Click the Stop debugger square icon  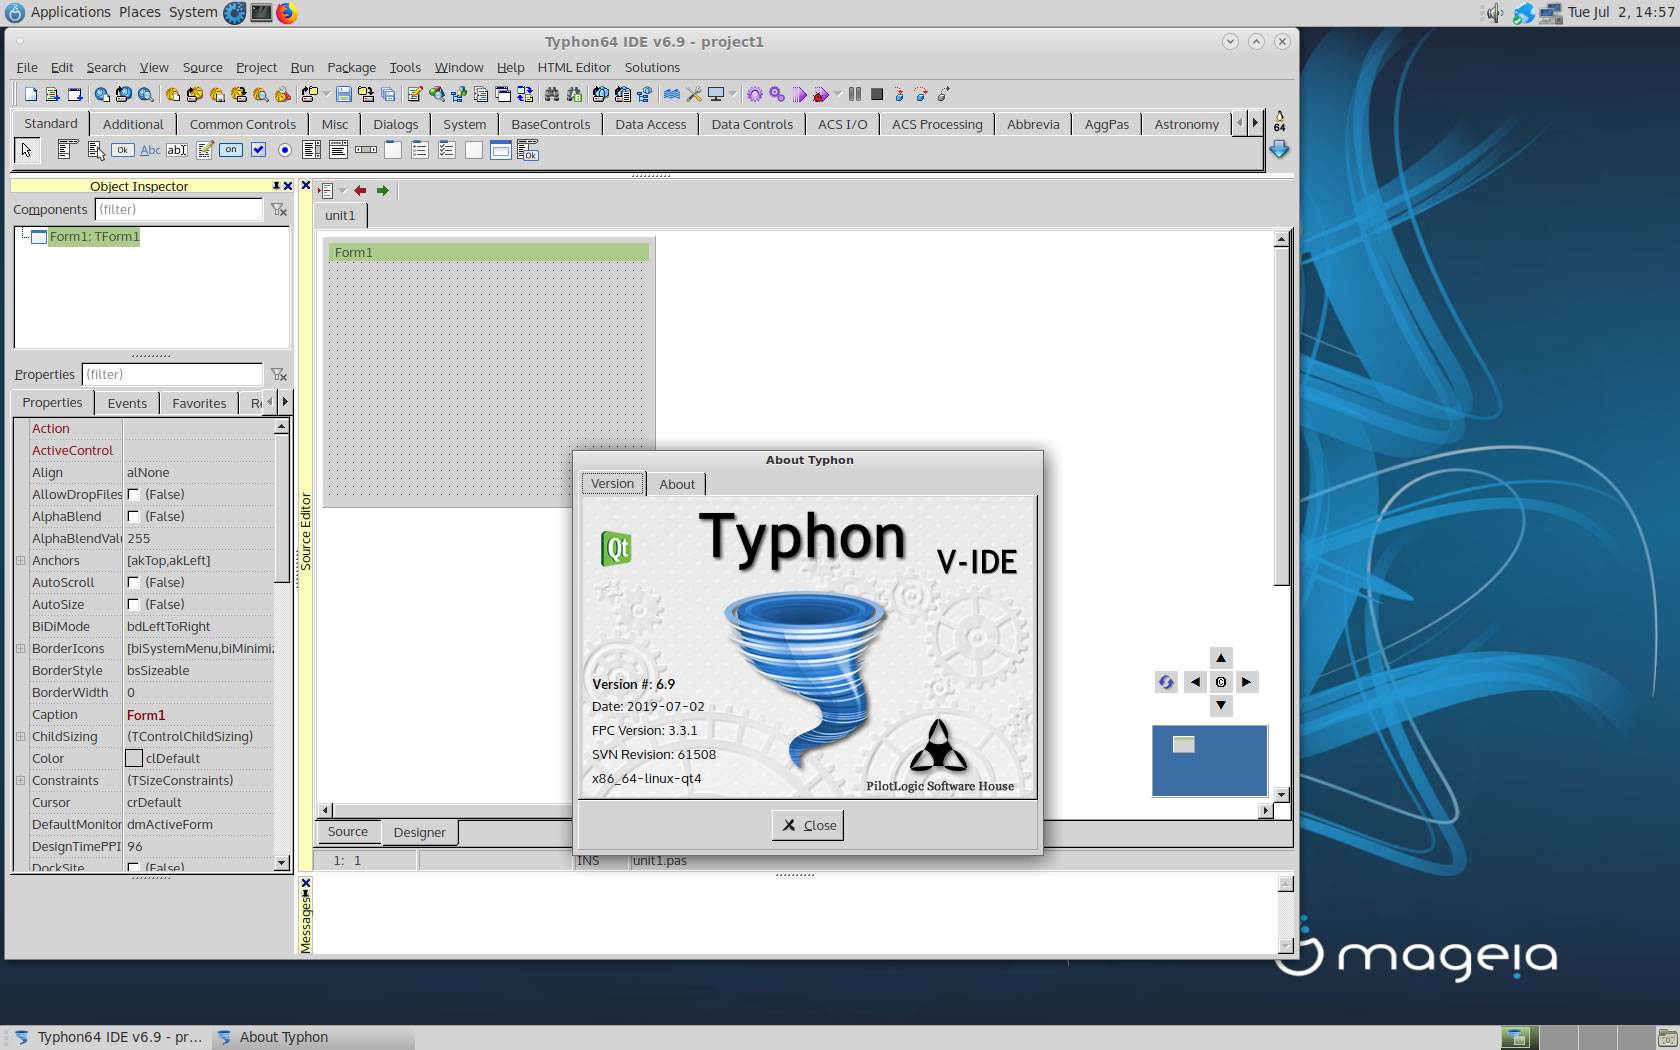877,94
